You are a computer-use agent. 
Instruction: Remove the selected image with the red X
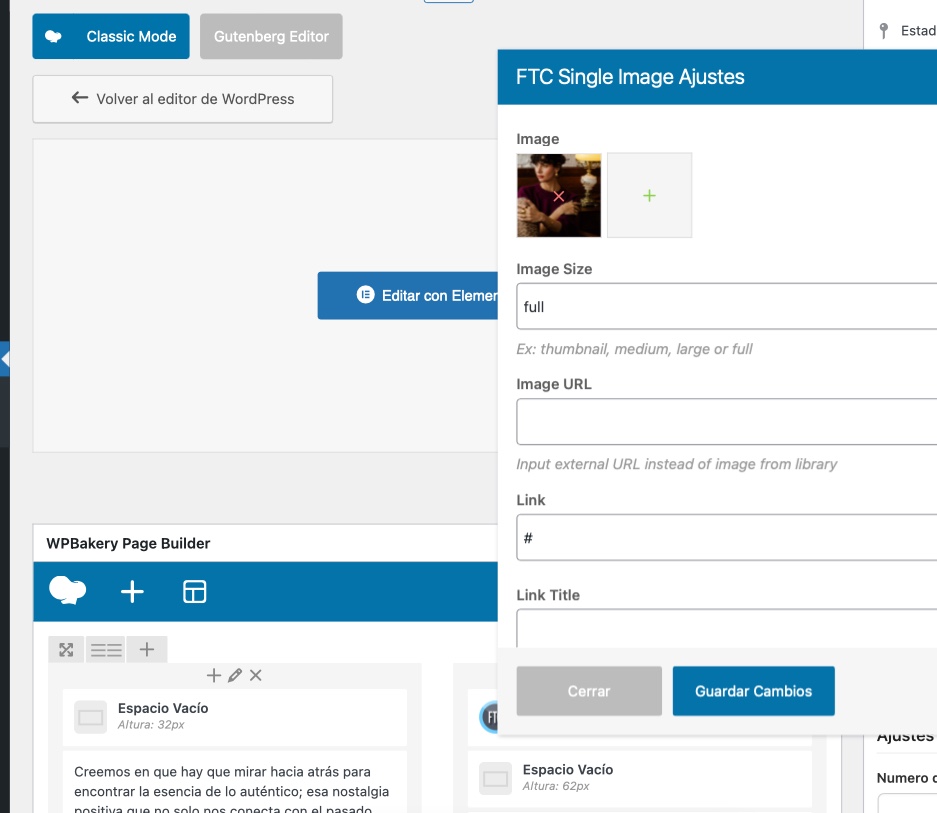click(x=559, y=197)
